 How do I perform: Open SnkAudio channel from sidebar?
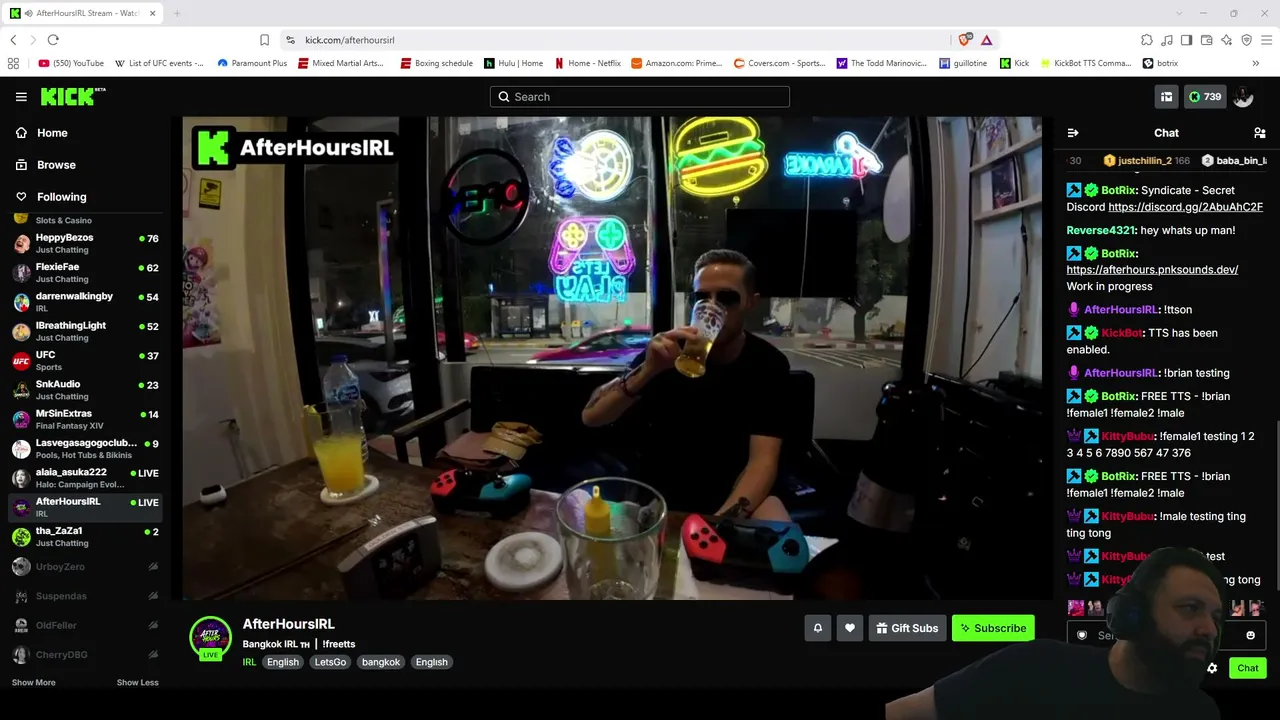(85, 390)
